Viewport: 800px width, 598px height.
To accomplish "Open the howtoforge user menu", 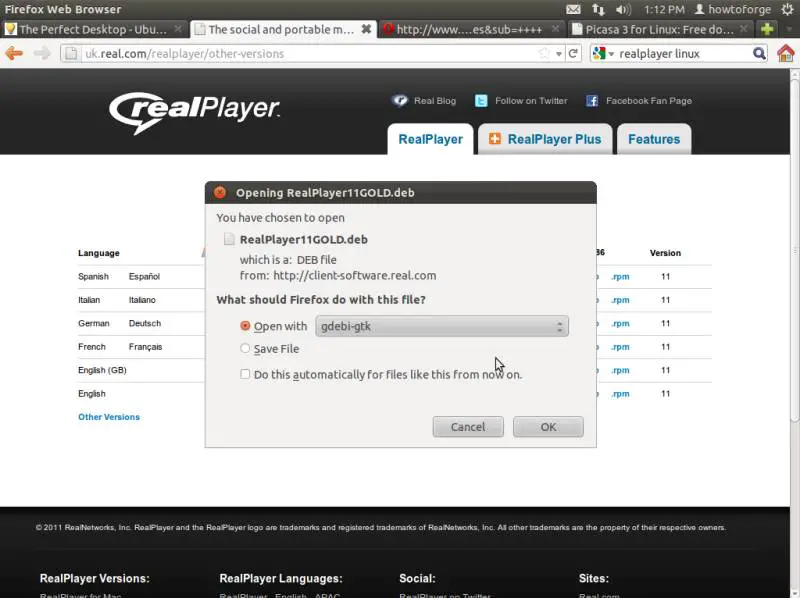I will [x=733, y=9].
